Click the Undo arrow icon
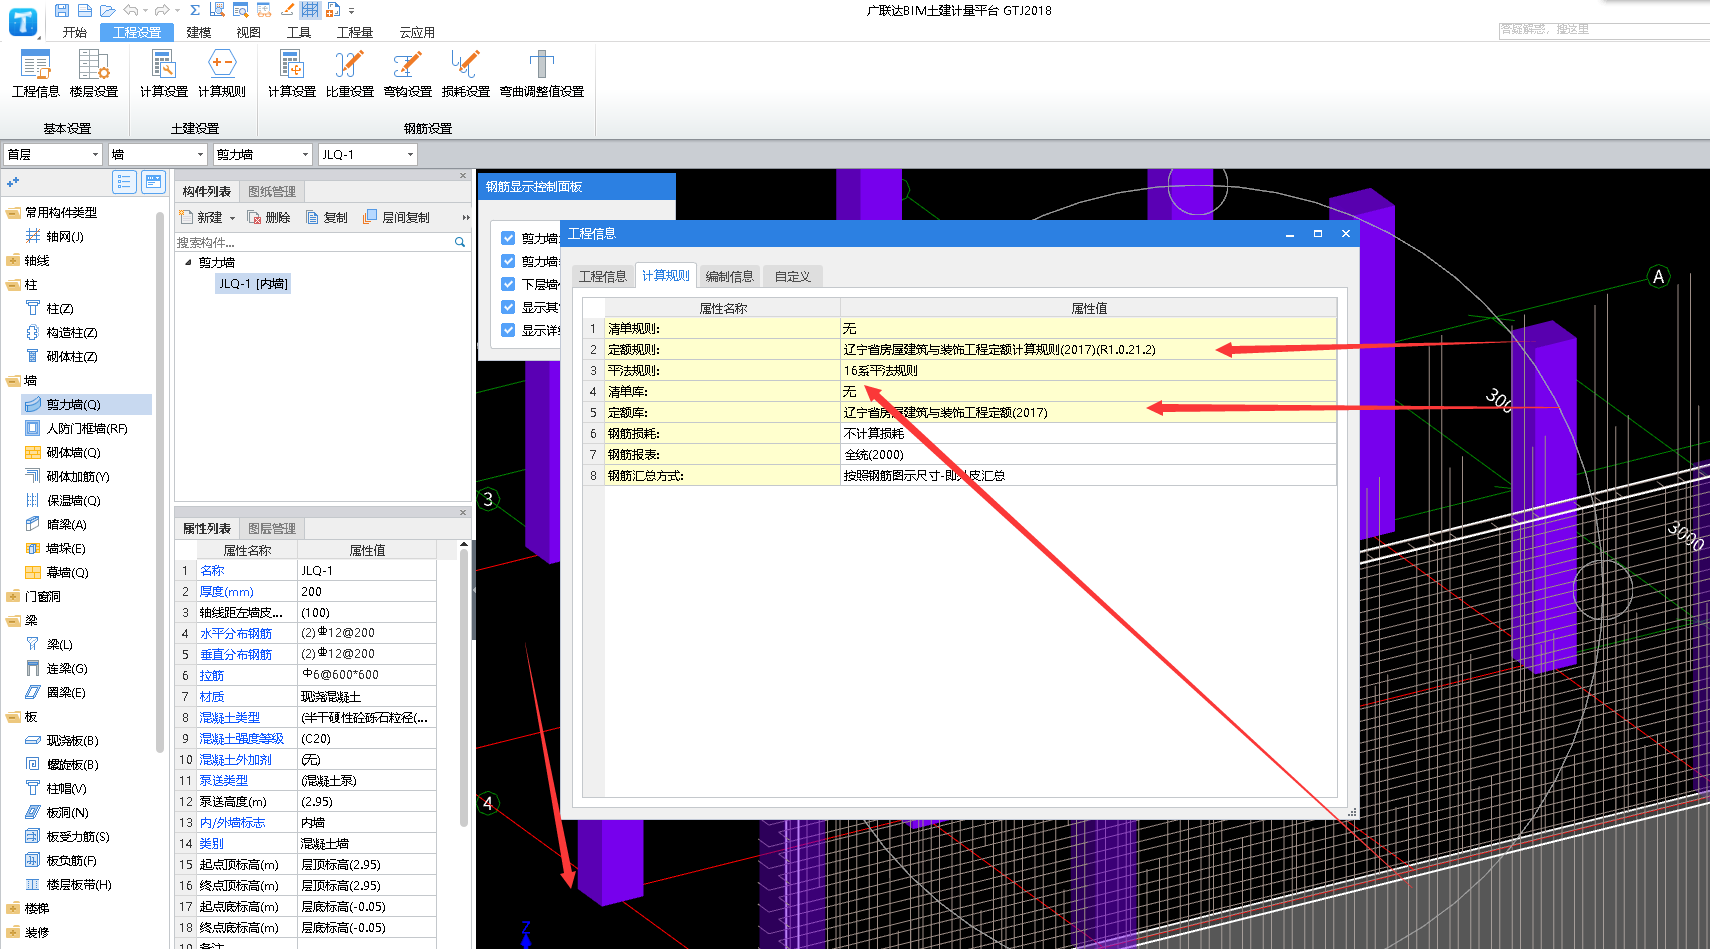 (130, 10)
